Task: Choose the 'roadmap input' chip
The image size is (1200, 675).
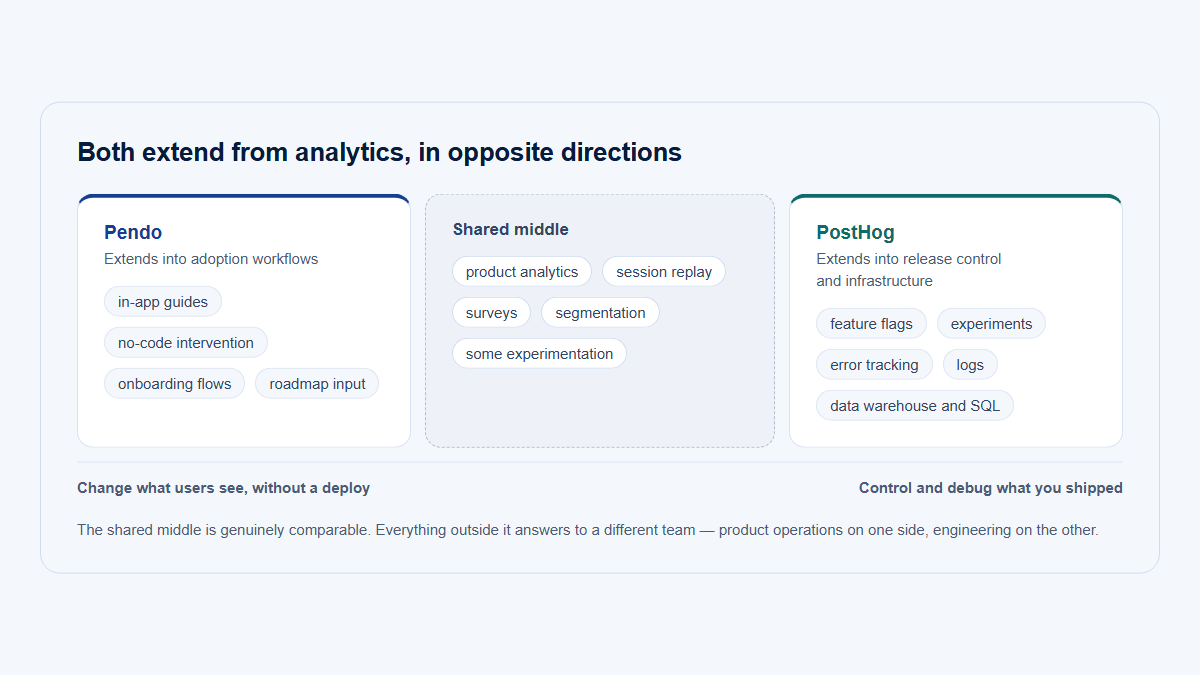Action: [317, 383]
